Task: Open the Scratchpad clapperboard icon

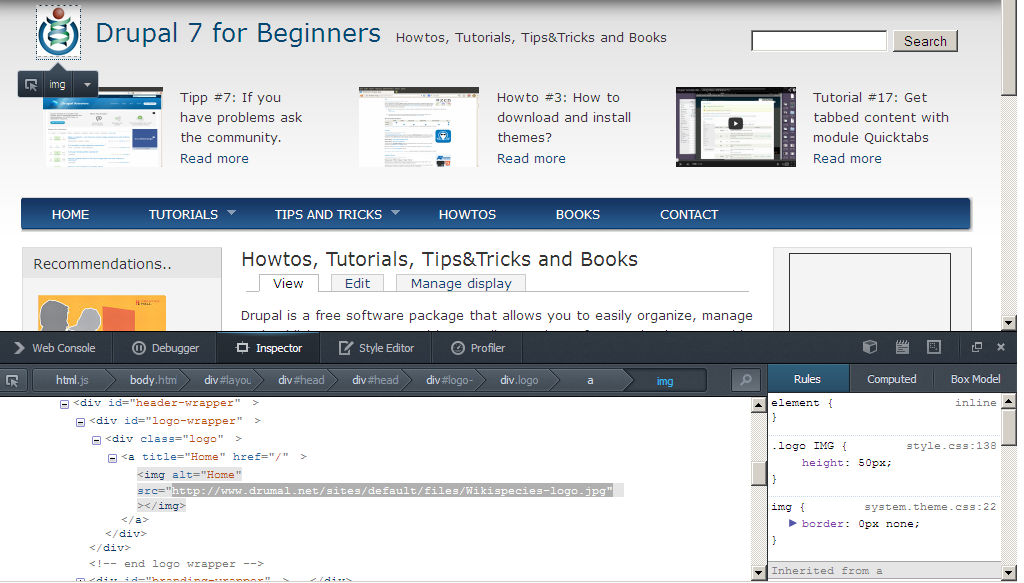Action: click(x=902, y=347)
